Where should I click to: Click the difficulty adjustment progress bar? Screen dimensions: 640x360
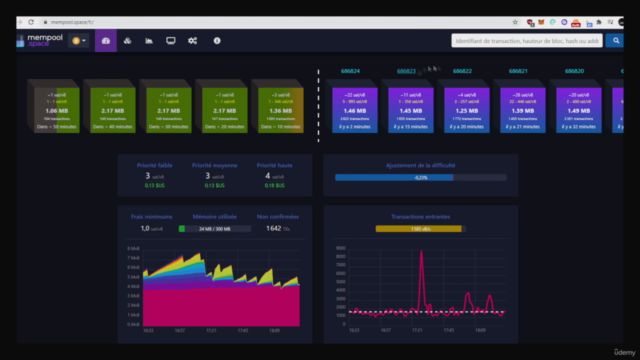click(421, 178)
